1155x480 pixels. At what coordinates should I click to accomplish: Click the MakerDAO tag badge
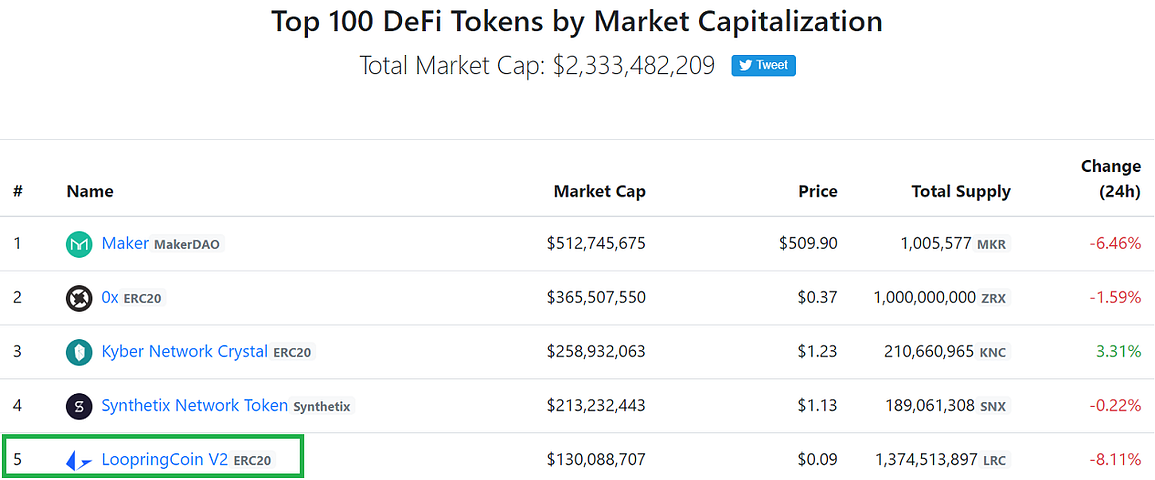tap(186, 244)
